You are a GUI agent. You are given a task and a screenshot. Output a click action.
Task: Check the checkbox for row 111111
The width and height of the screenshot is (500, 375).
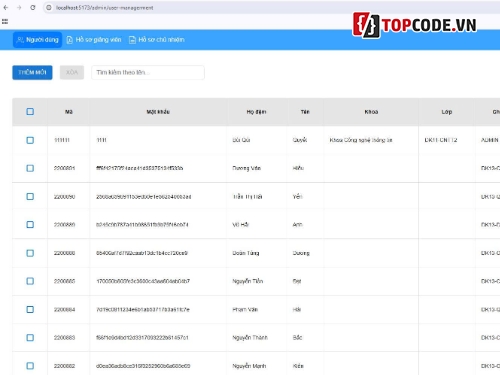pyautogui.click(x=30, y=140)
